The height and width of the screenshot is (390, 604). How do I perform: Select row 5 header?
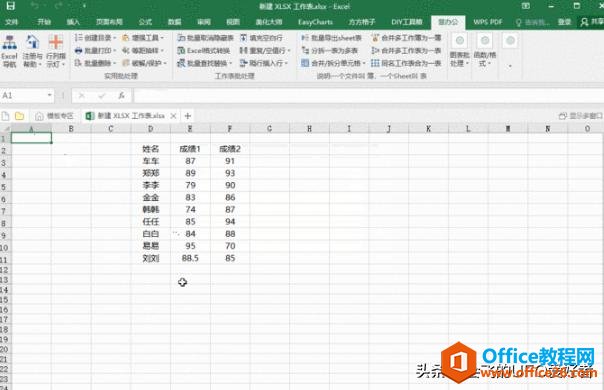point(5,187)
